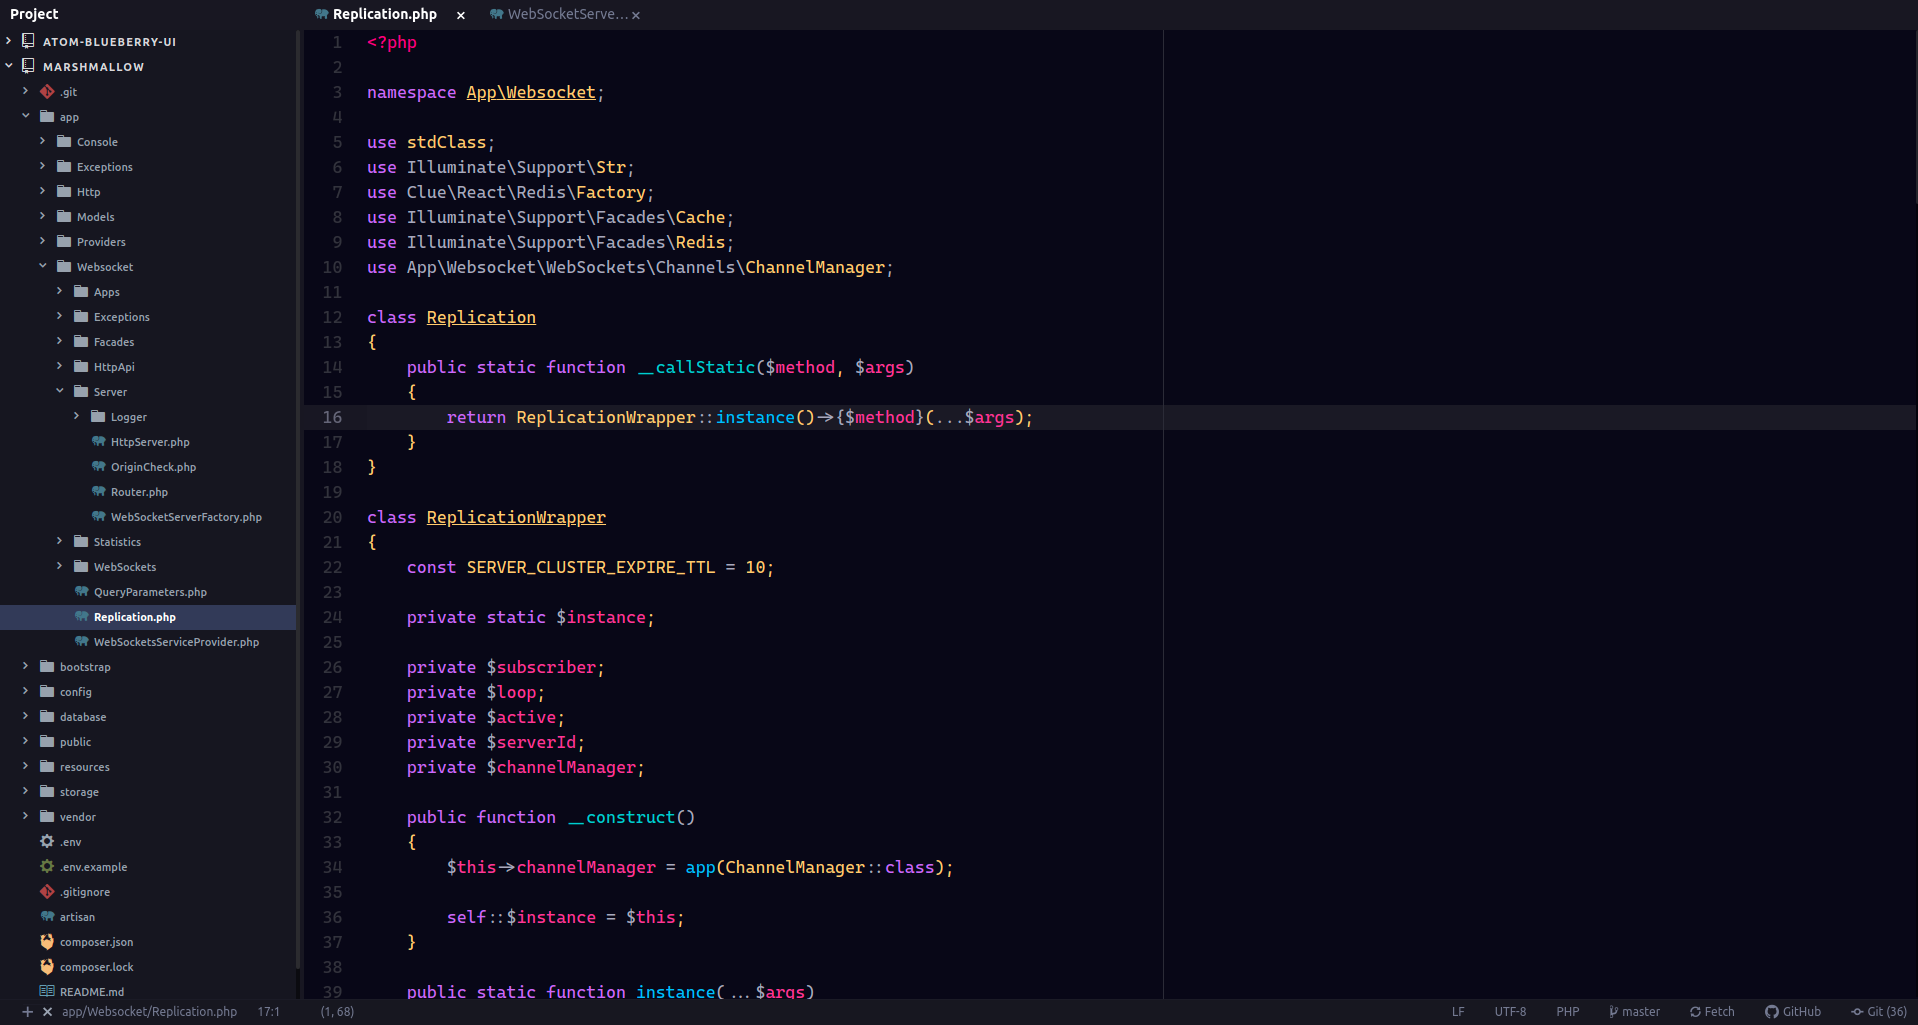1918x1025 pixels.
Task: Open the GitHub panel from status bar
Action: 1793,1012
